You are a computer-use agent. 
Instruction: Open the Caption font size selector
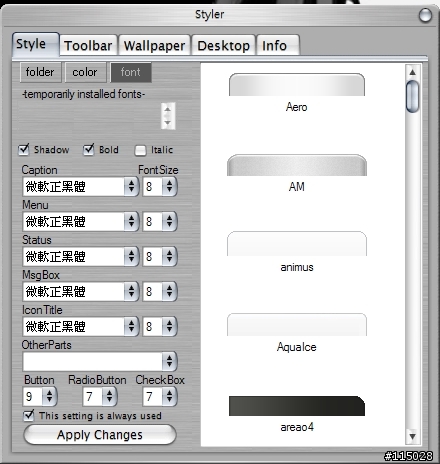click(x=169, y=186)
